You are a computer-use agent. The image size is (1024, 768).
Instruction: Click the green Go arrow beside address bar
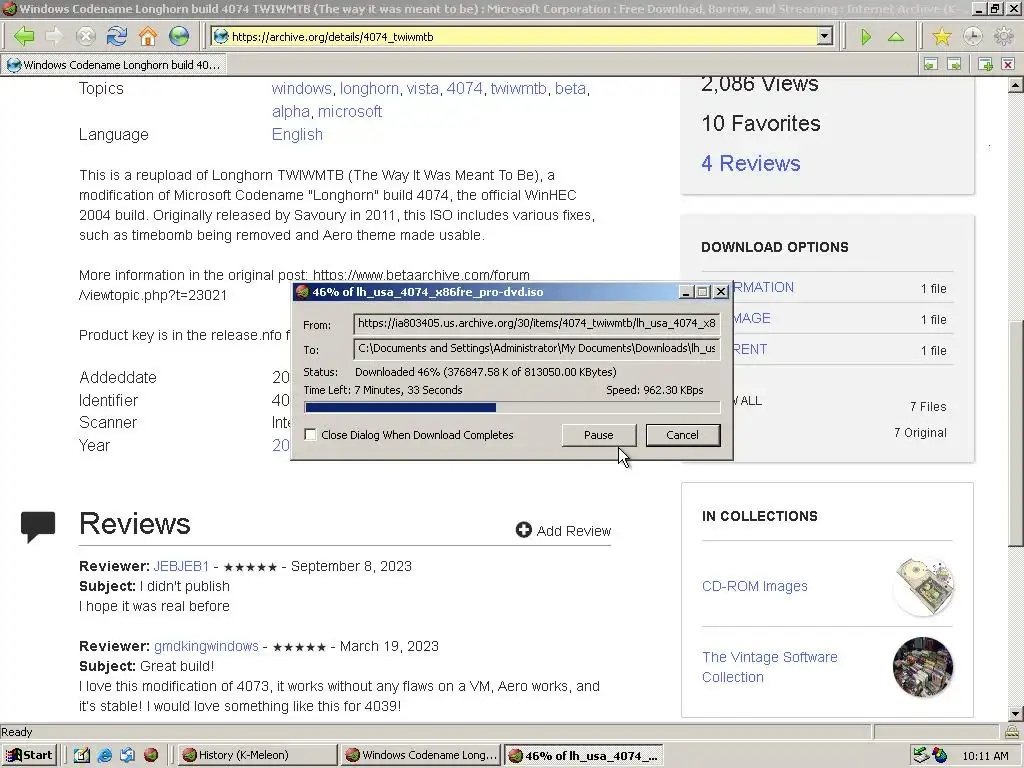866,37
